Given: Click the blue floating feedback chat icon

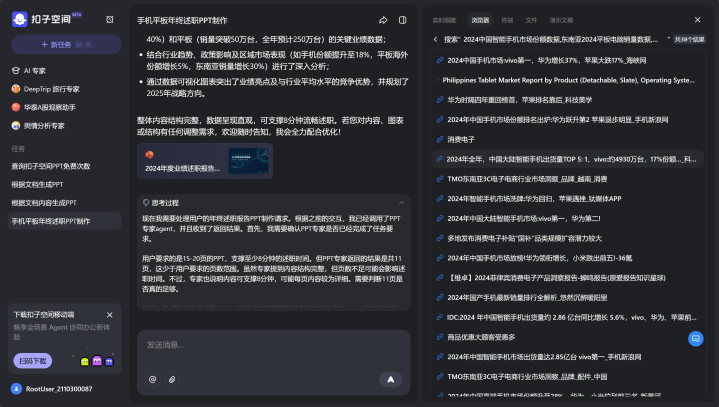Looking at the screenshot, I should click(696, 339).
